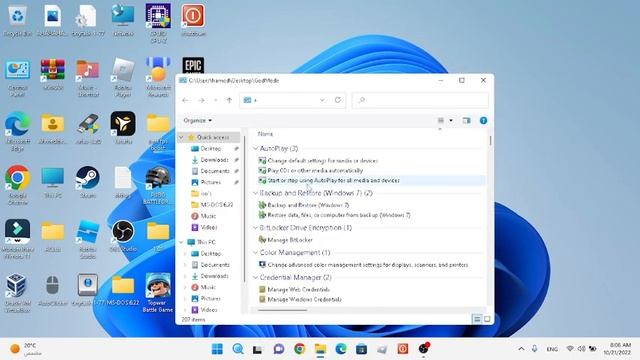Open Search from the taskbar
Viewport: 640px width, 360px height.
(x=238, y=349)
